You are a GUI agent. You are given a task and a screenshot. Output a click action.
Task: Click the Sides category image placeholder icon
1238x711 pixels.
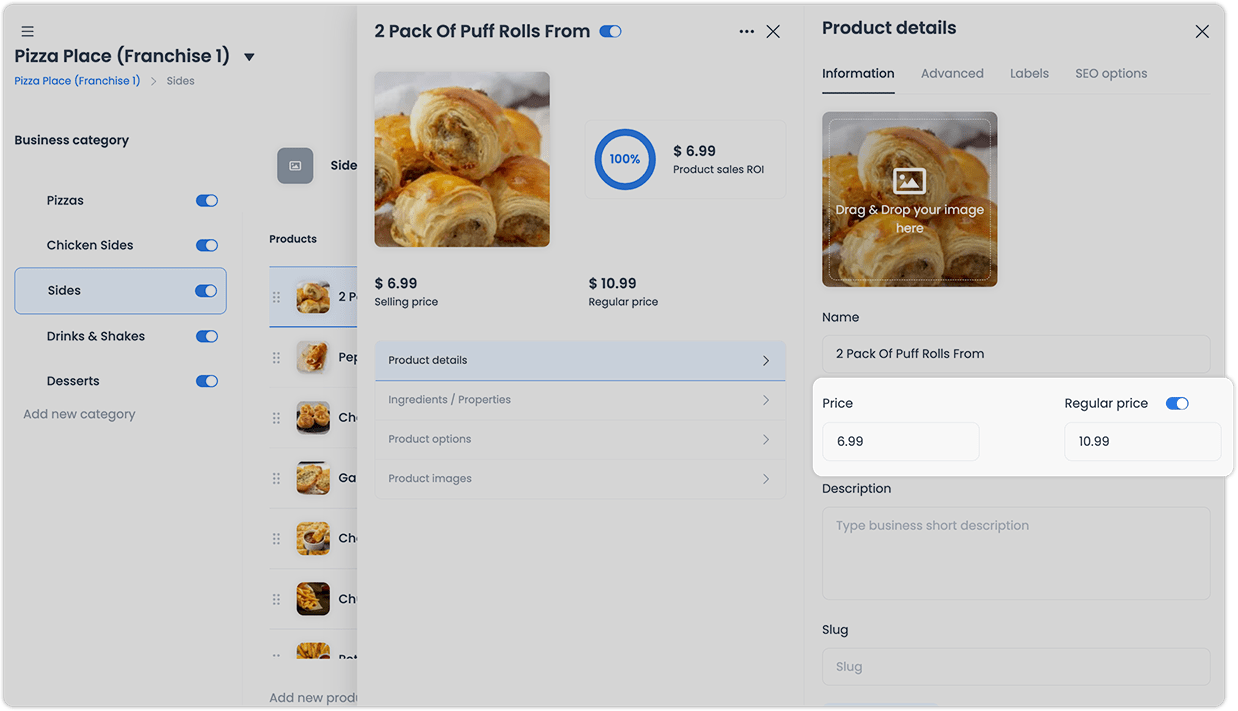(295, 166)
